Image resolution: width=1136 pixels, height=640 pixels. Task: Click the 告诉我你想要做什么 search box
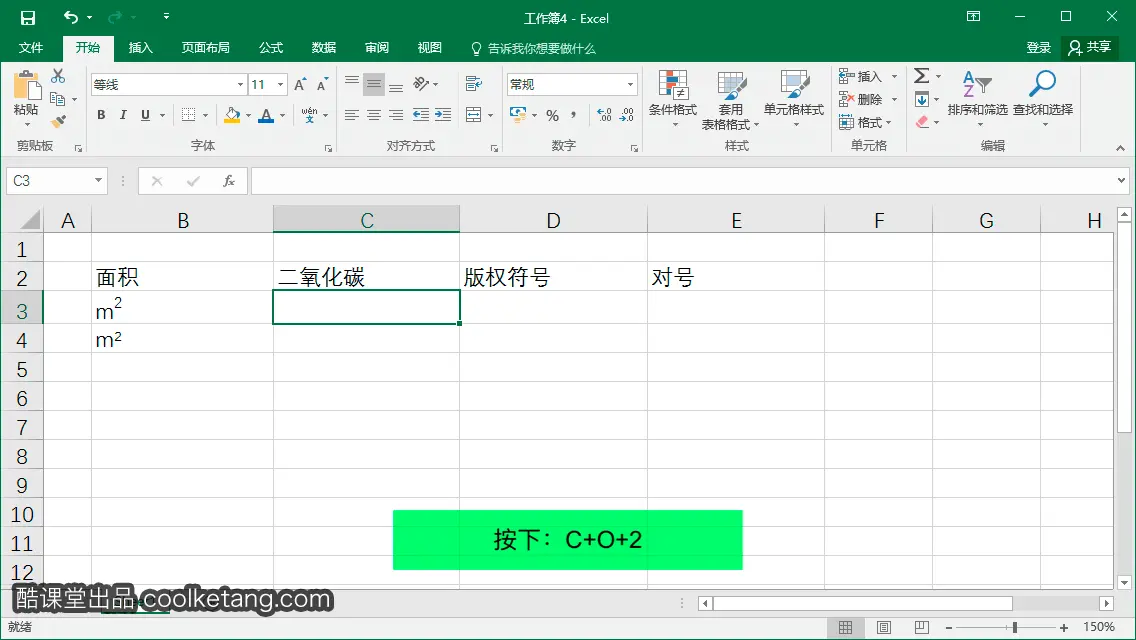tap(533, 48)
